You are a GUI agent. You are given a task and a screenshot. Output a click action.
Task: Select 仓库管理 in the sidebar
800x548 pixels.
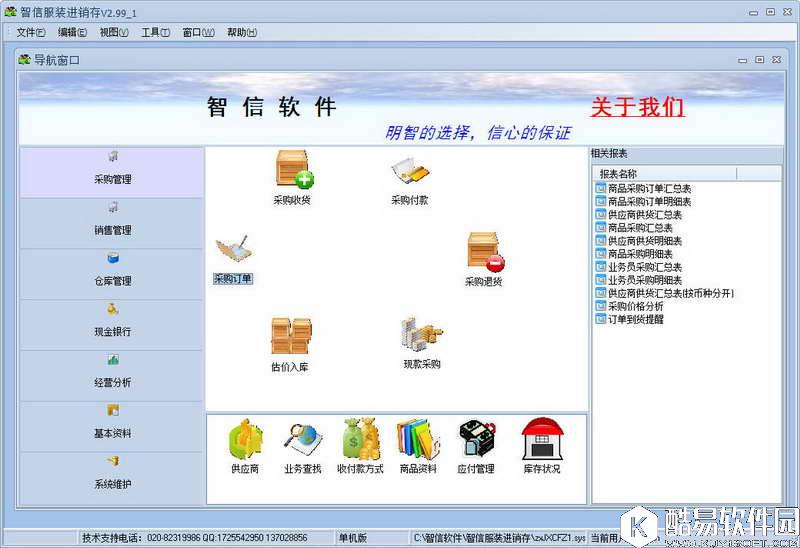[112, 274]
